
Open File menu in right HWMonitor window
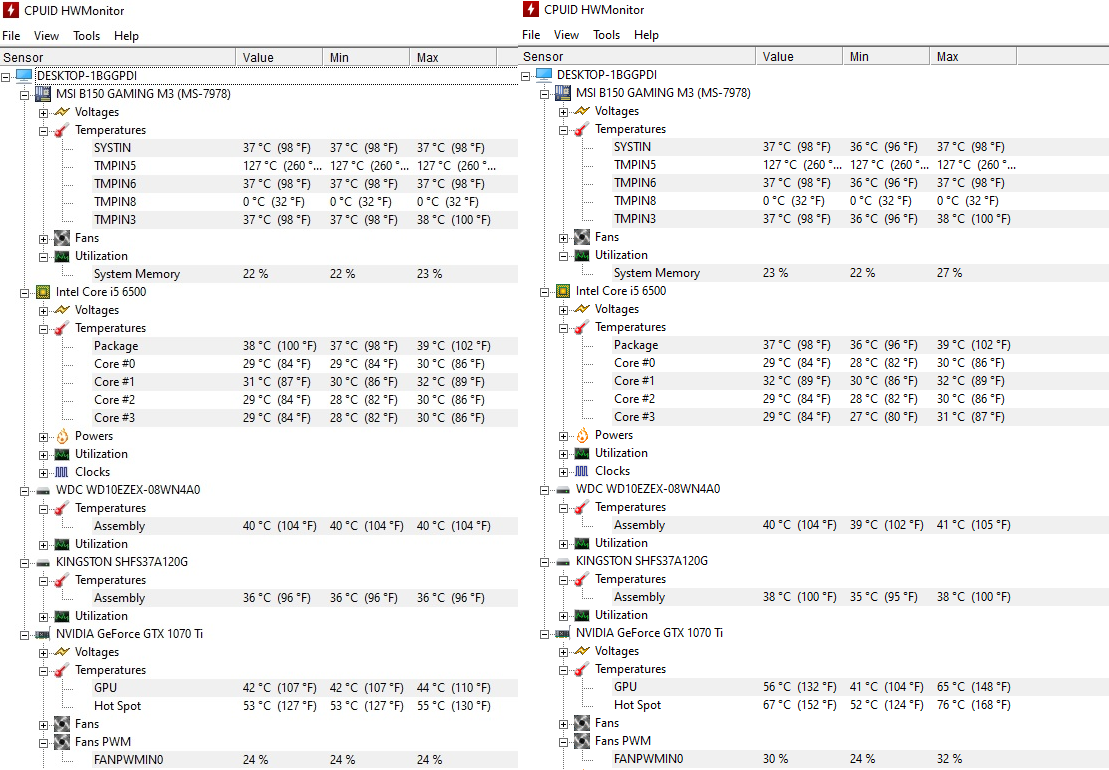coord(531,35)
